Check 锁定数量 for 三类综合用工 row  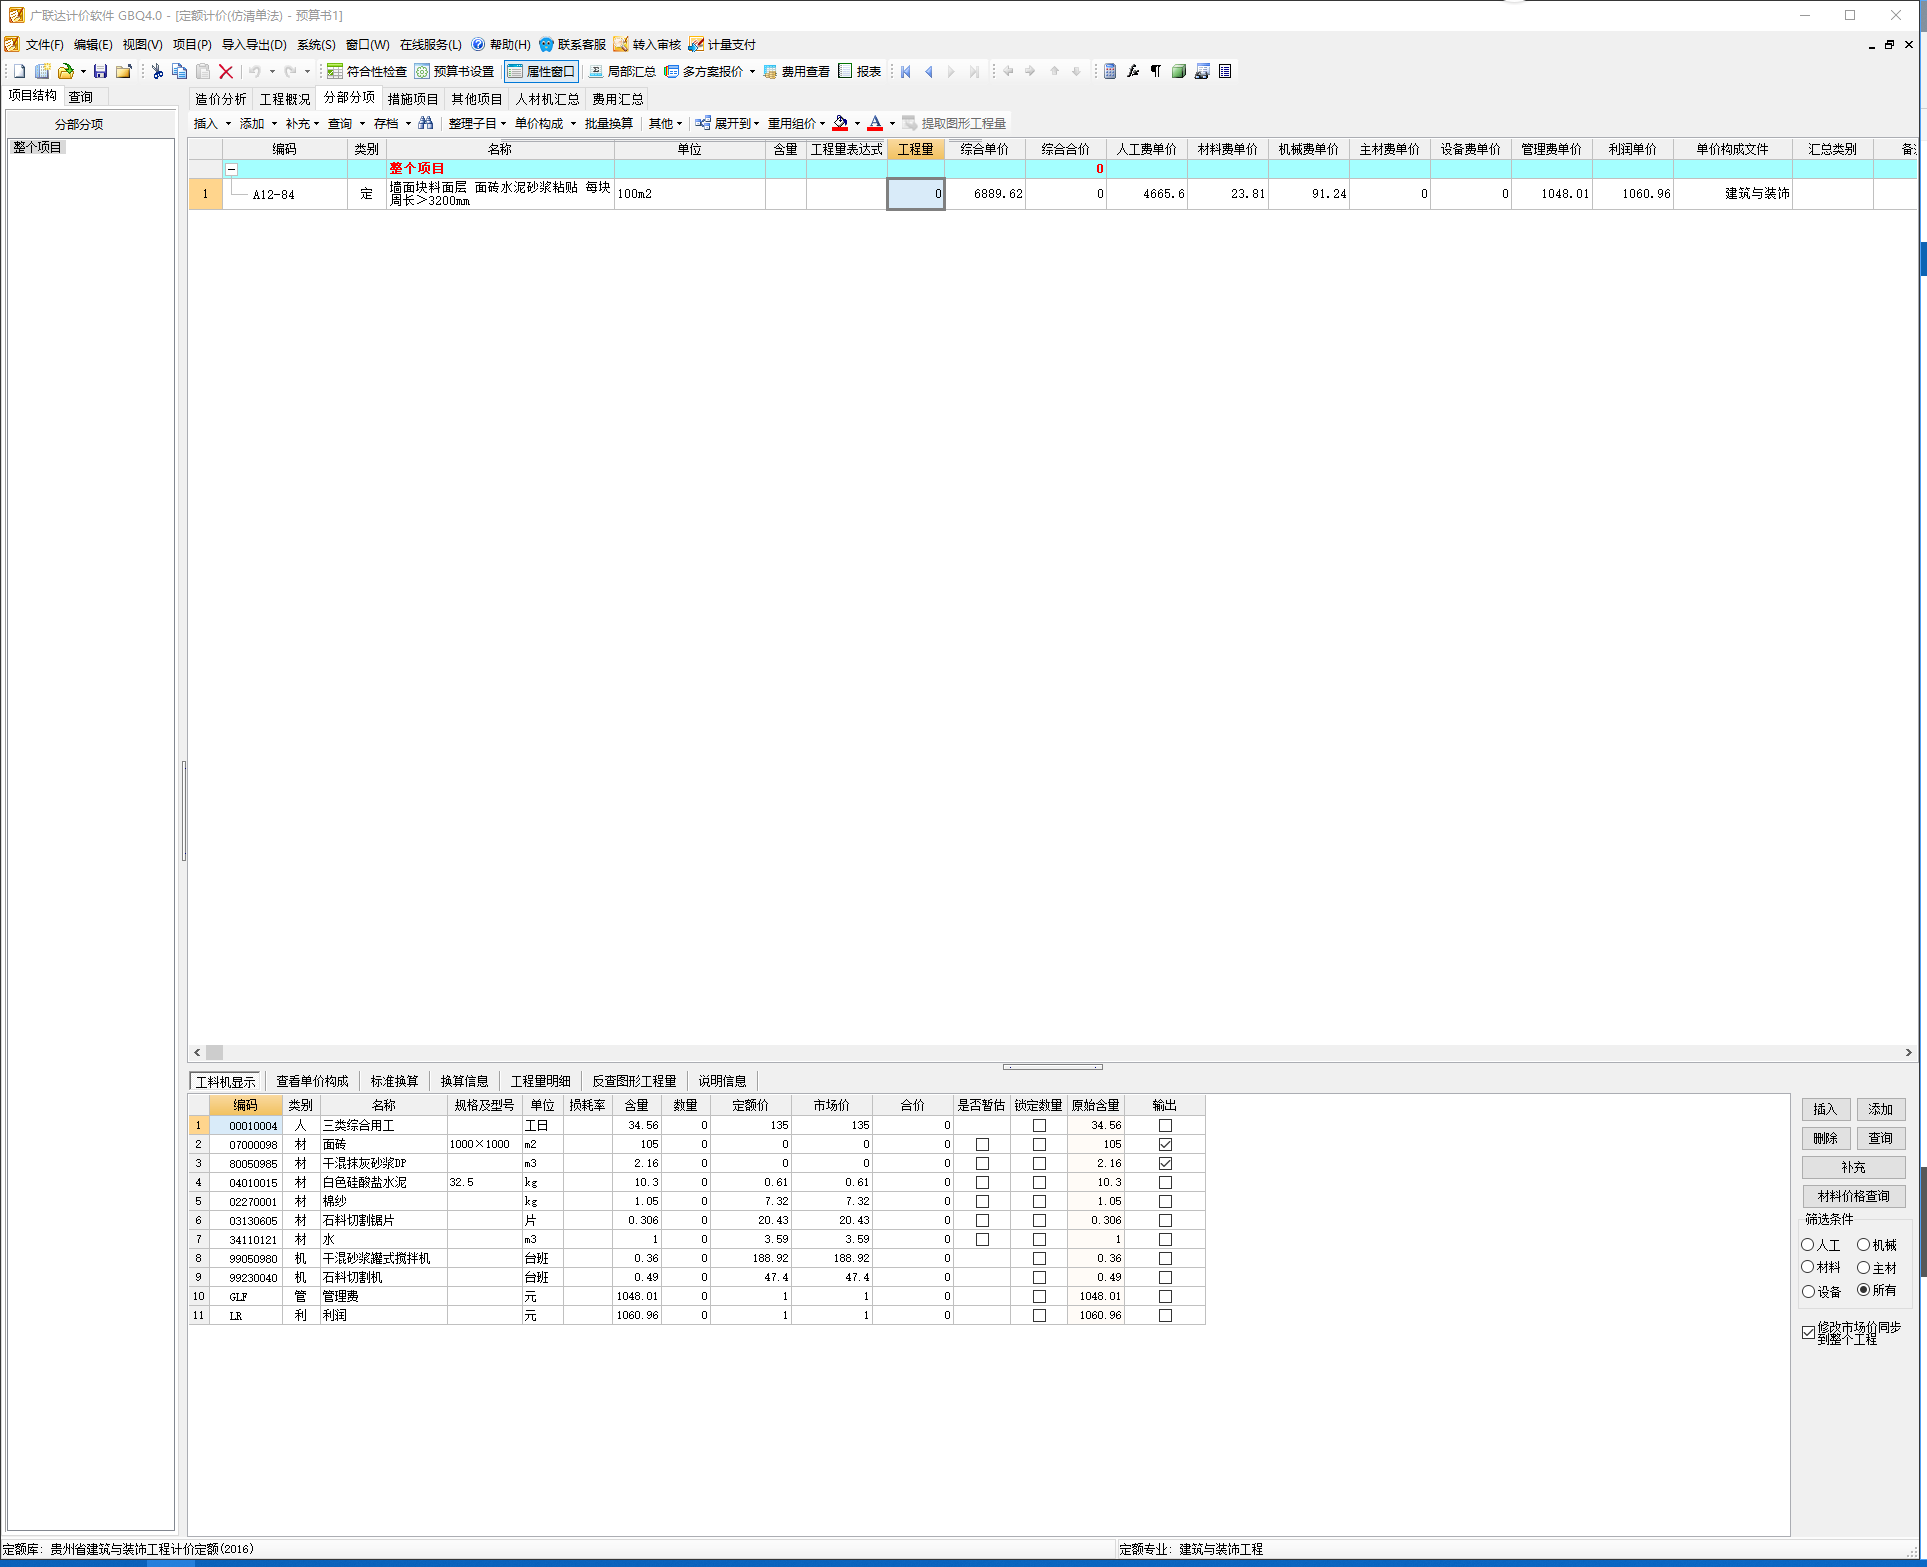(1039, 1125)
